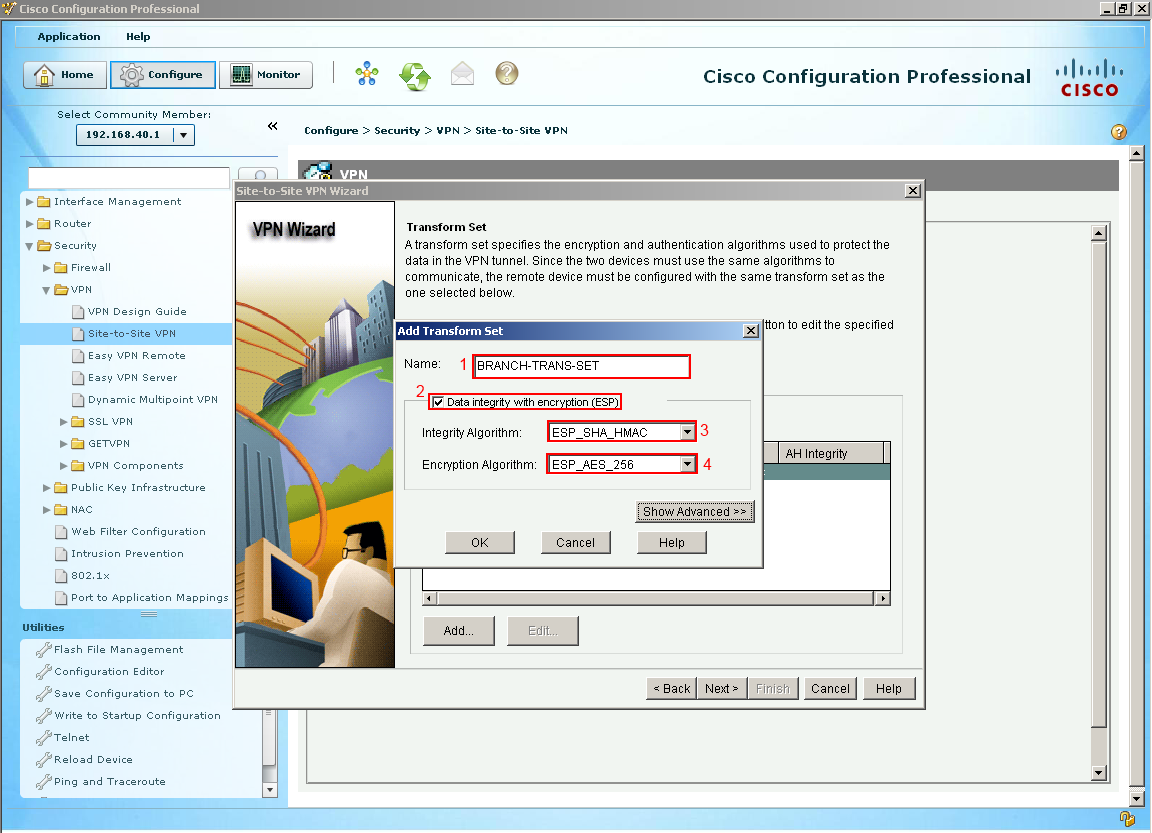Click the wizard Next > button
The width and height of the screenshot is (1152, 833).
(x=721, y=689)
